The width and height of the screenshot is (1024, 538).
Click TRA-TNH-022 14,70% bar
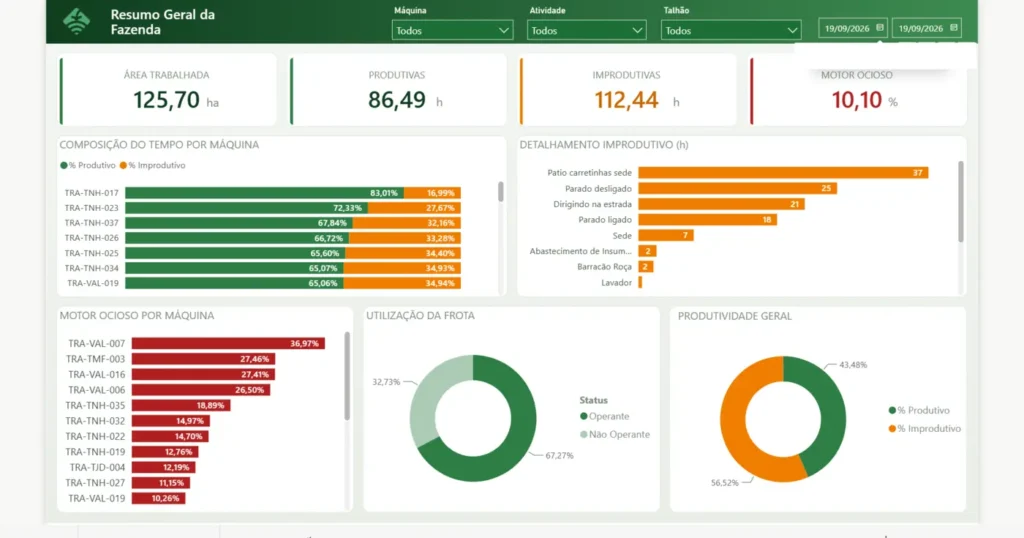[170, 436]
